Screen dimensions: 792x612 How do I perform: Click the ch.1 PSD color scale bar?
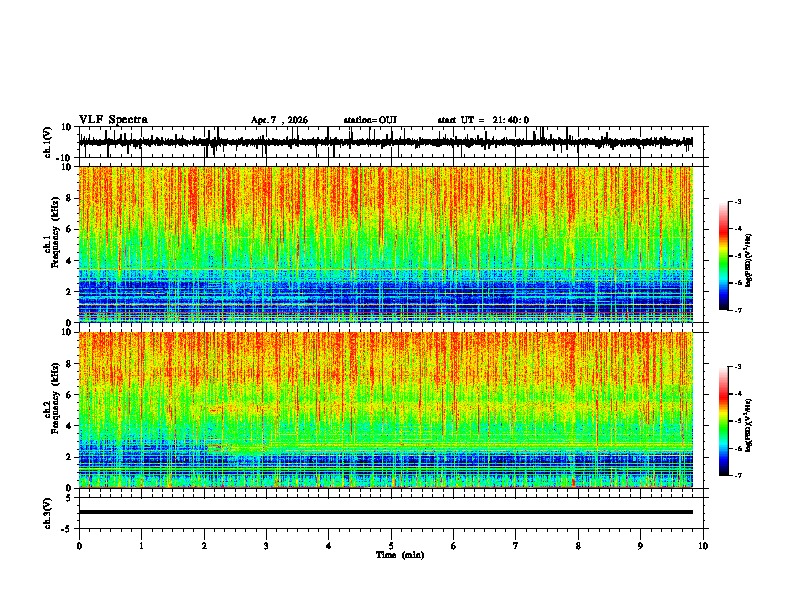point(724,256)
